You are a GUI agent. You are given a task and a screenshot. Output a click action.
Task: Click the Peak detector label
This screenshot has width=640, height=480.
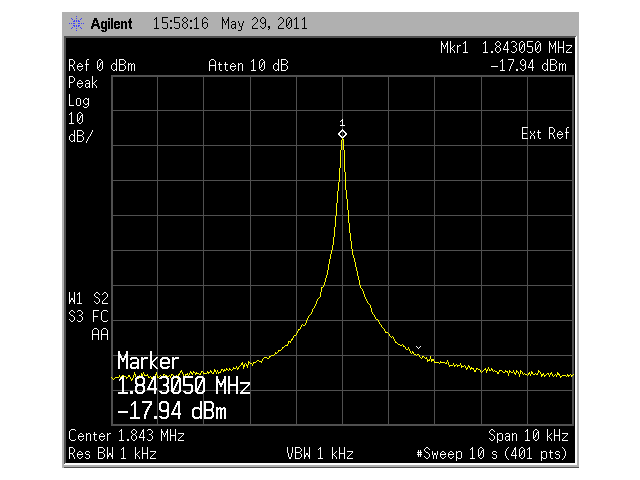83,83
